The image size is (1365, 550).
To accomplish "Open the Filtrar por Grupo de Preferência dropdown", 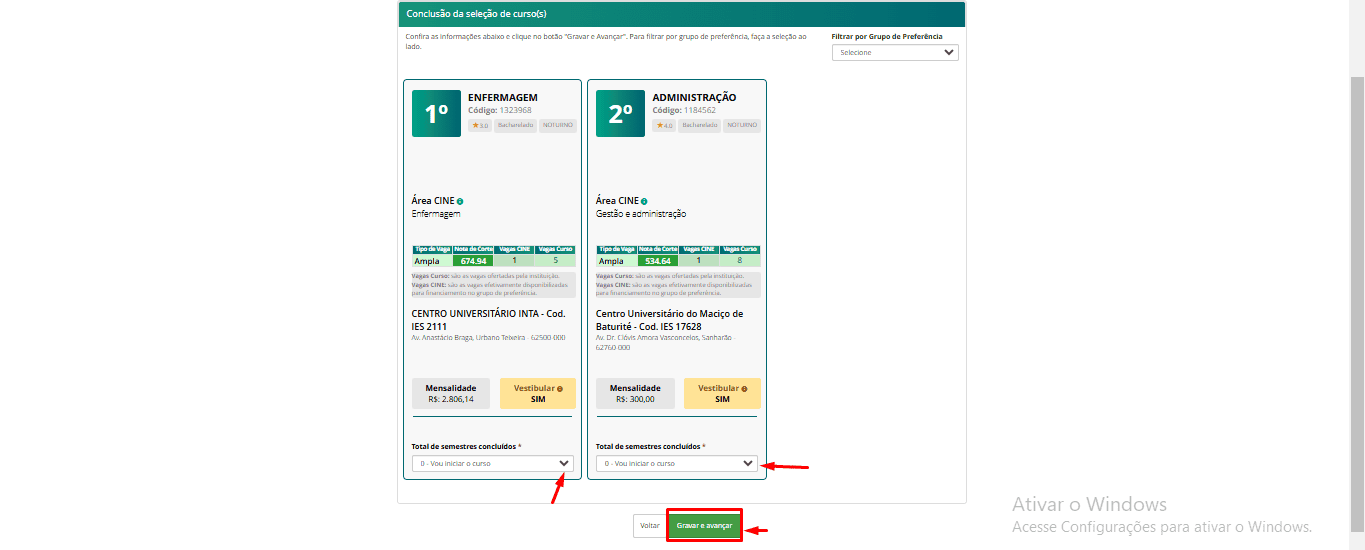I will (x=895, y=52).
